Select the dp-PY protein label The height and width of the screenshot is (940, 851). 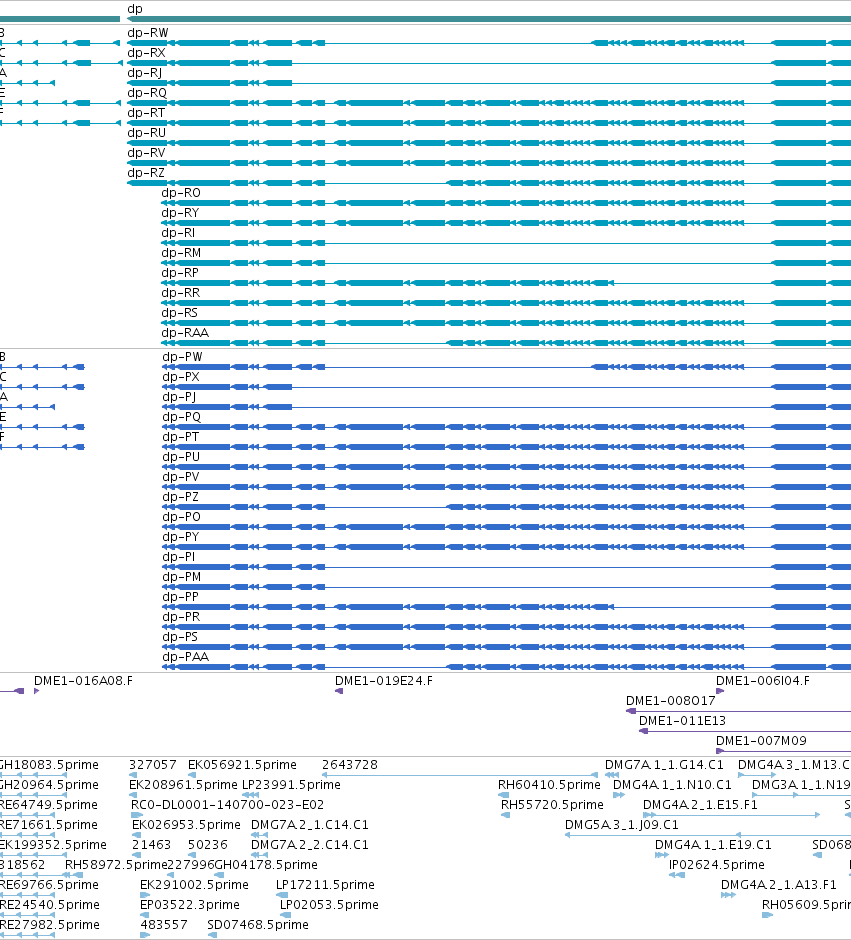pos(180,537)
